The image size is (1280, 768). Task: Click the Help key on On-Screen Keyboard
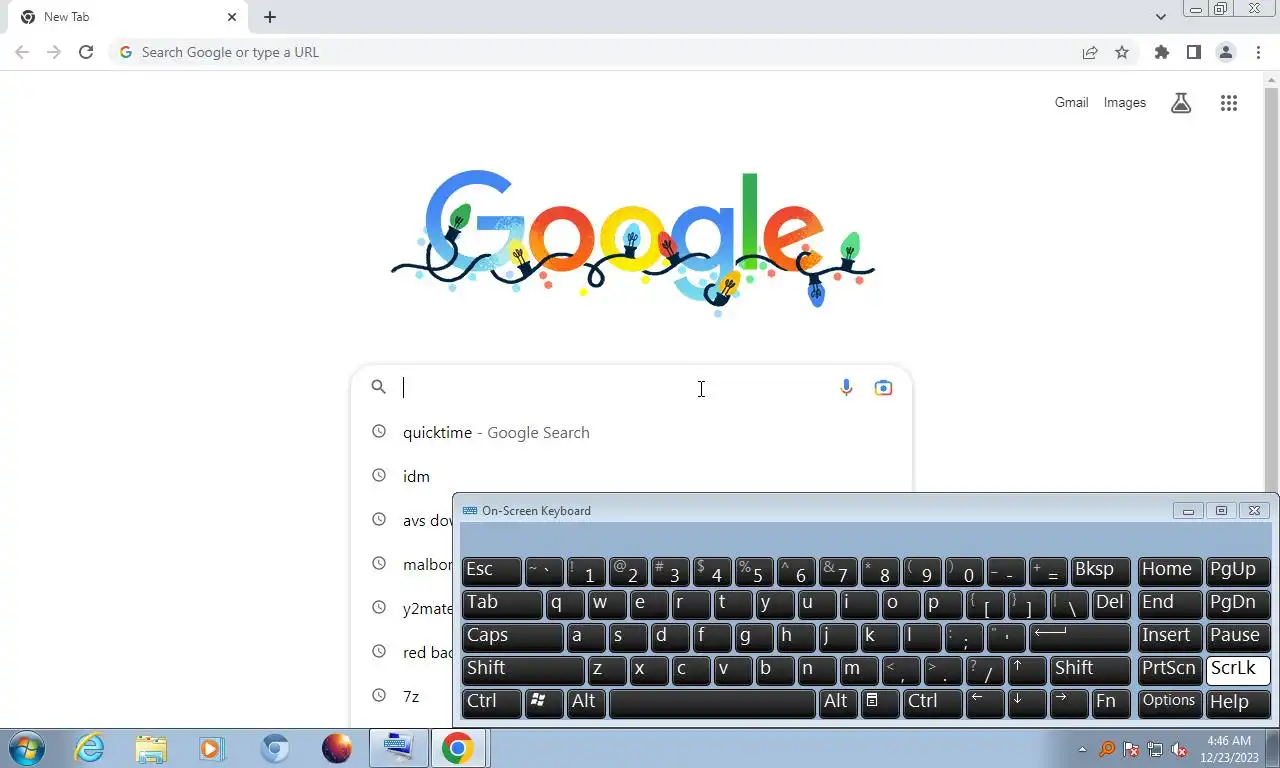1238,702
